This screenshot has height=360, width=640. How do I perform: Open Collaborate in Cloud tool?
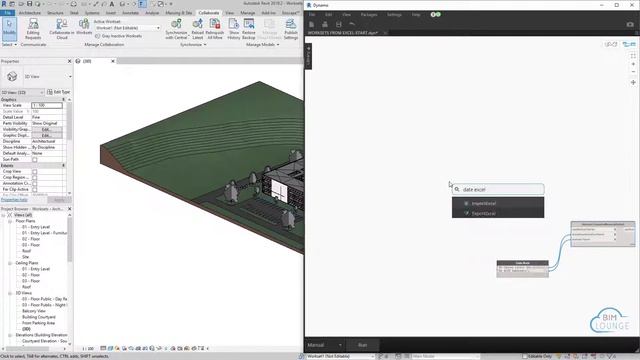coord(62,29)
